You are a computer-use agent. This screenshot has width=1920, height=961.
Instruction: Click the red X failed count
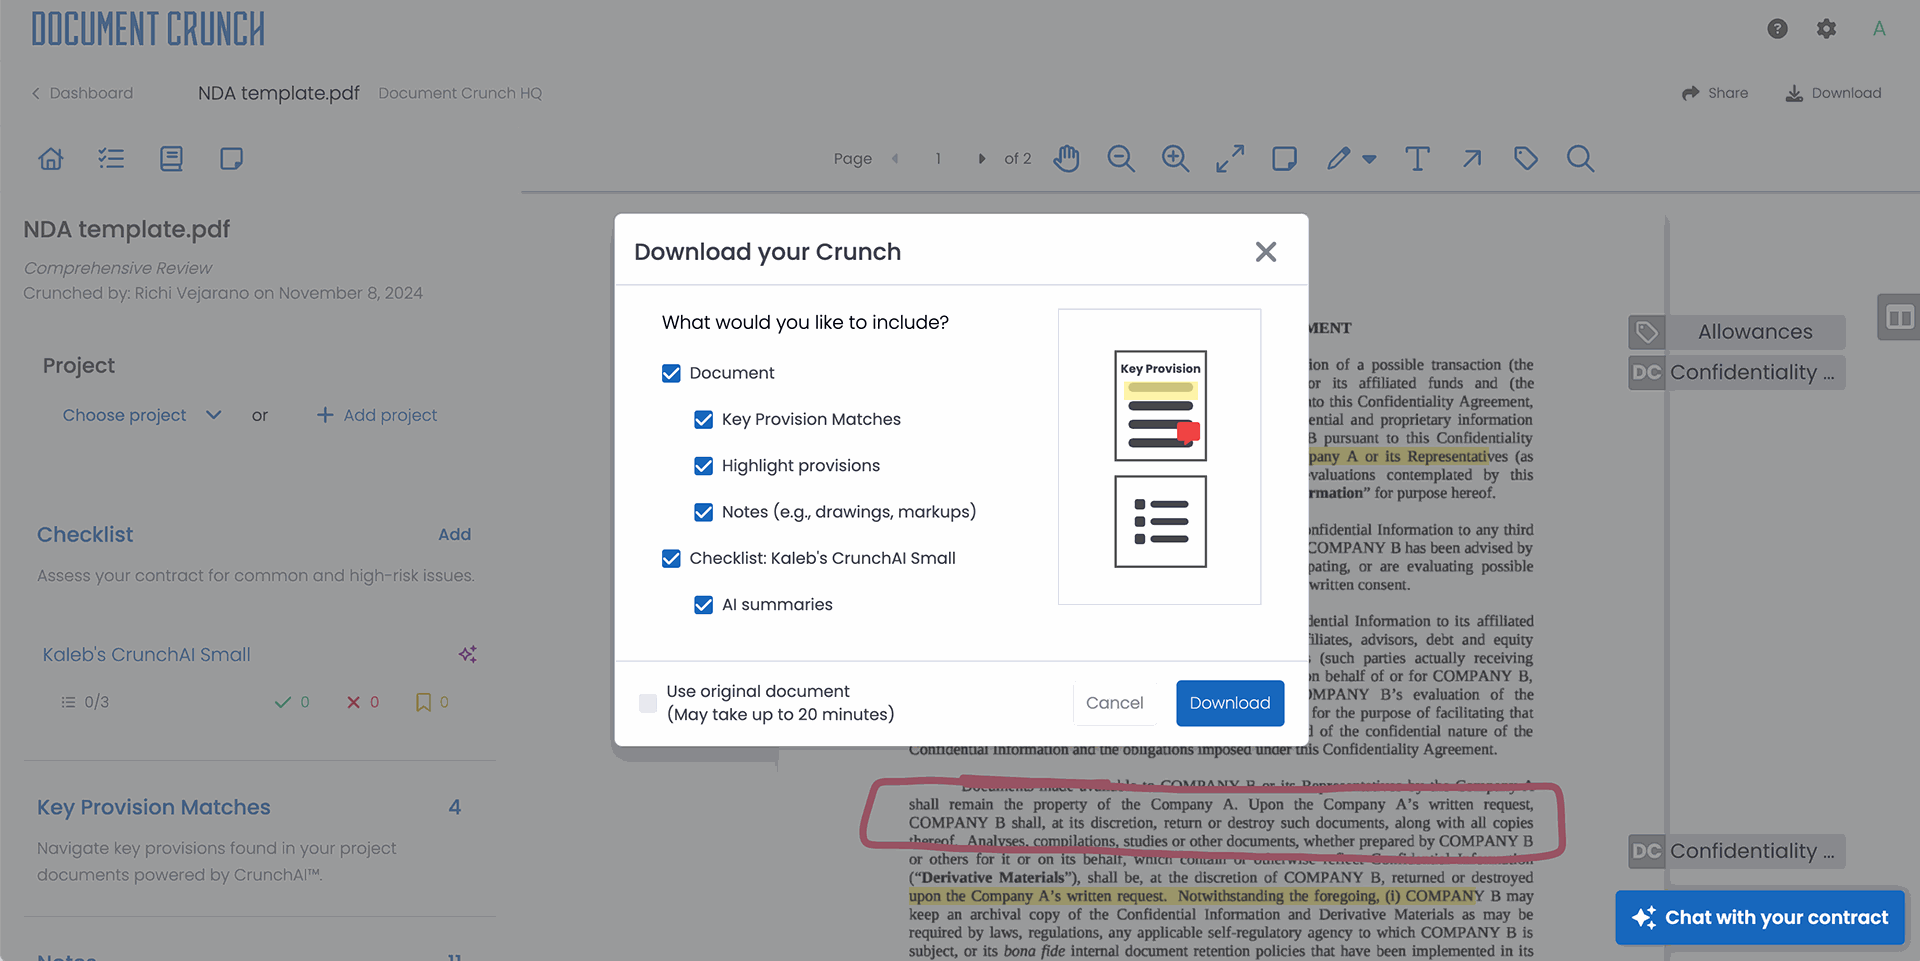click(363, 702)
